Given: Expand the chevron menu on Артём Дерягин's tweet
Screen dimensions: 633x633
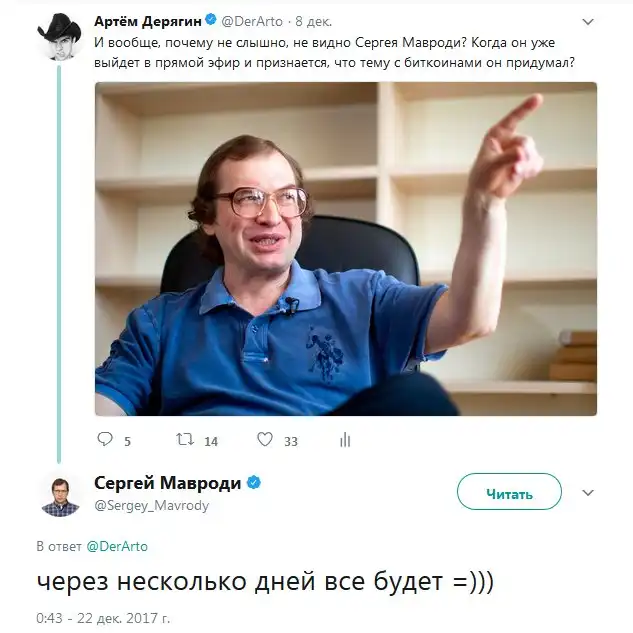Looking at the screenshot, I should pos(588,22).
